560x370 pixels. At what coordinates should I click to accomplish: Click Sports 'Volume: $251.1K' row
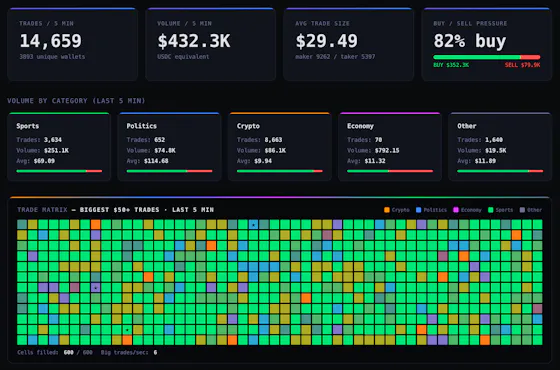point(42,150)
